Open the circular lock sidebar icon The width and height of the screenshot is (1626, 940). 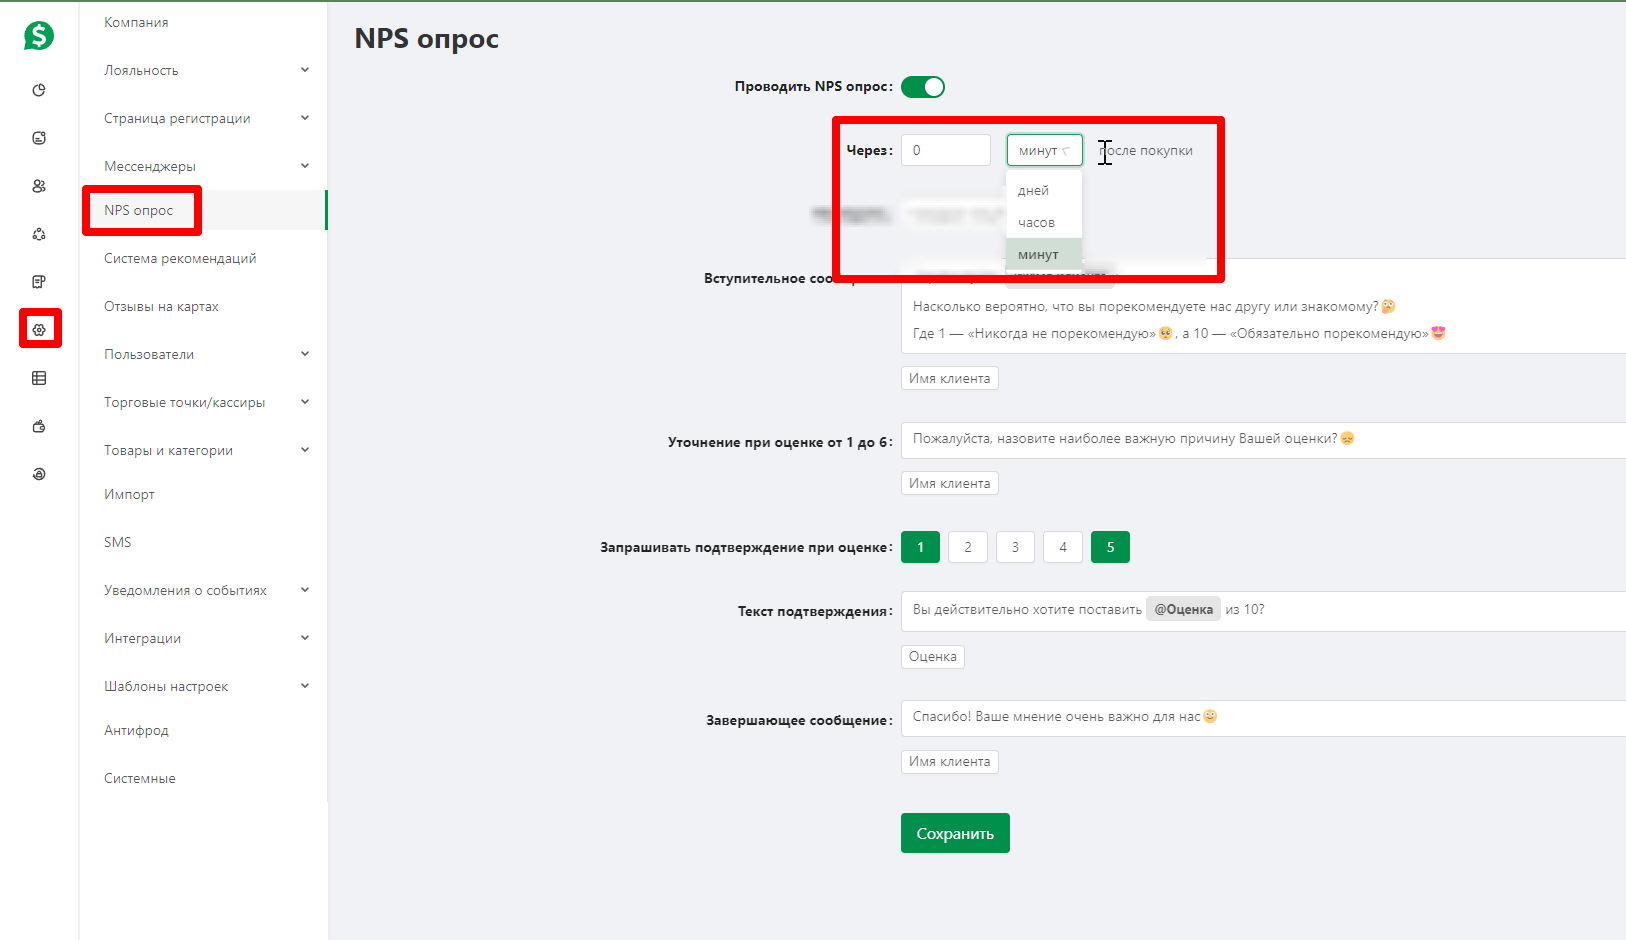(39, 474)
